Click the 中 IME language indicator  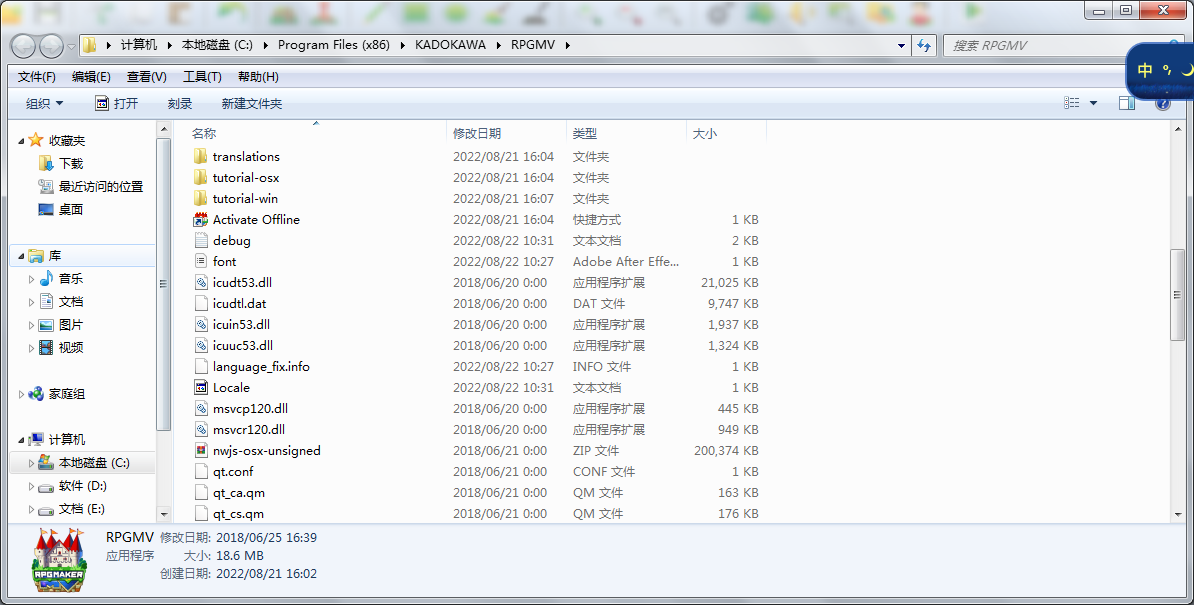coord(1145,70)
